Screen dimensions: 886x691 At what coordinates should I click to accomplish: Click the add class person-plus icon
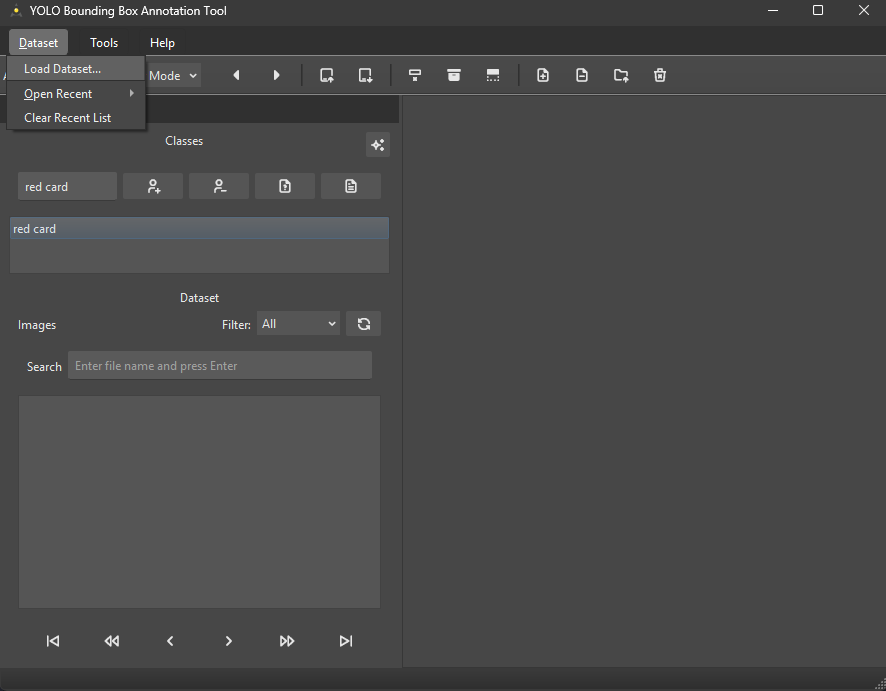pos(153,186)
